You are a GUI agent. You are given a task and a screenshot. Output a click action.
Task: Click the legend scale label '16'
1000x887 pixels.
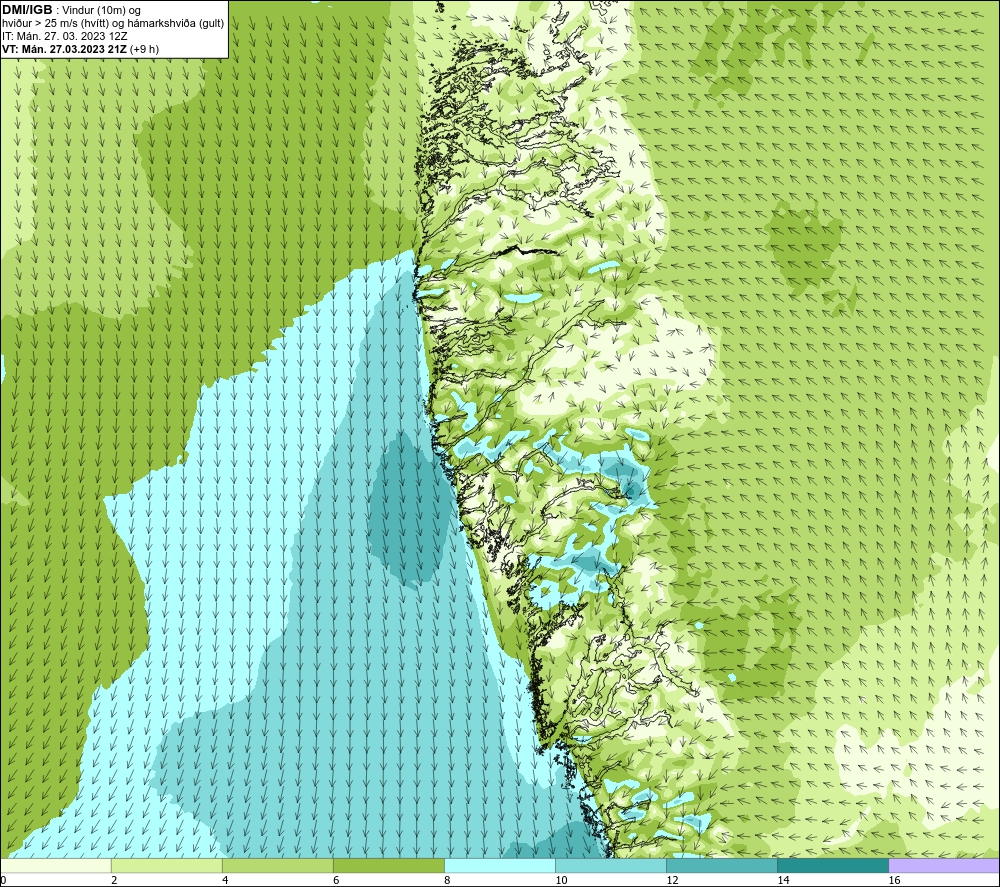[x=893, y=881]
